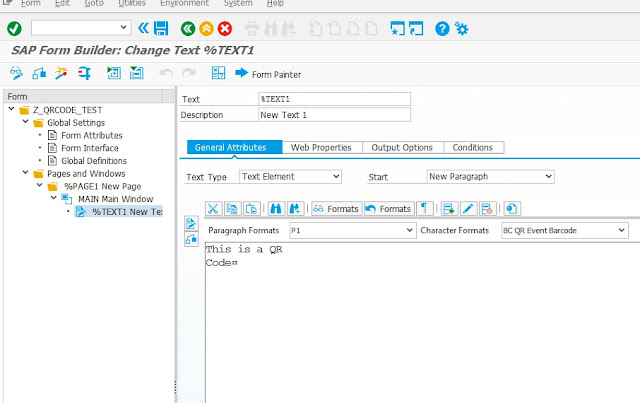The image size is (640, 403).
Task: Click the Display/Change glasses icon
Action: click(16, 73)
